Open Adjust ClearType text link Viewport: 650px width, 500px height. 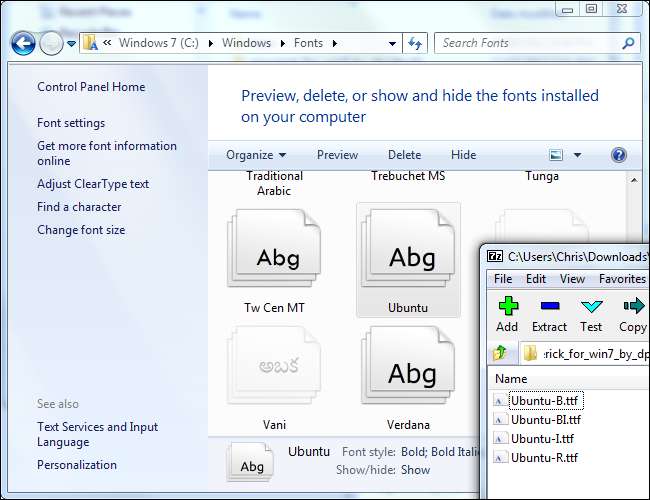pos(93,184)
